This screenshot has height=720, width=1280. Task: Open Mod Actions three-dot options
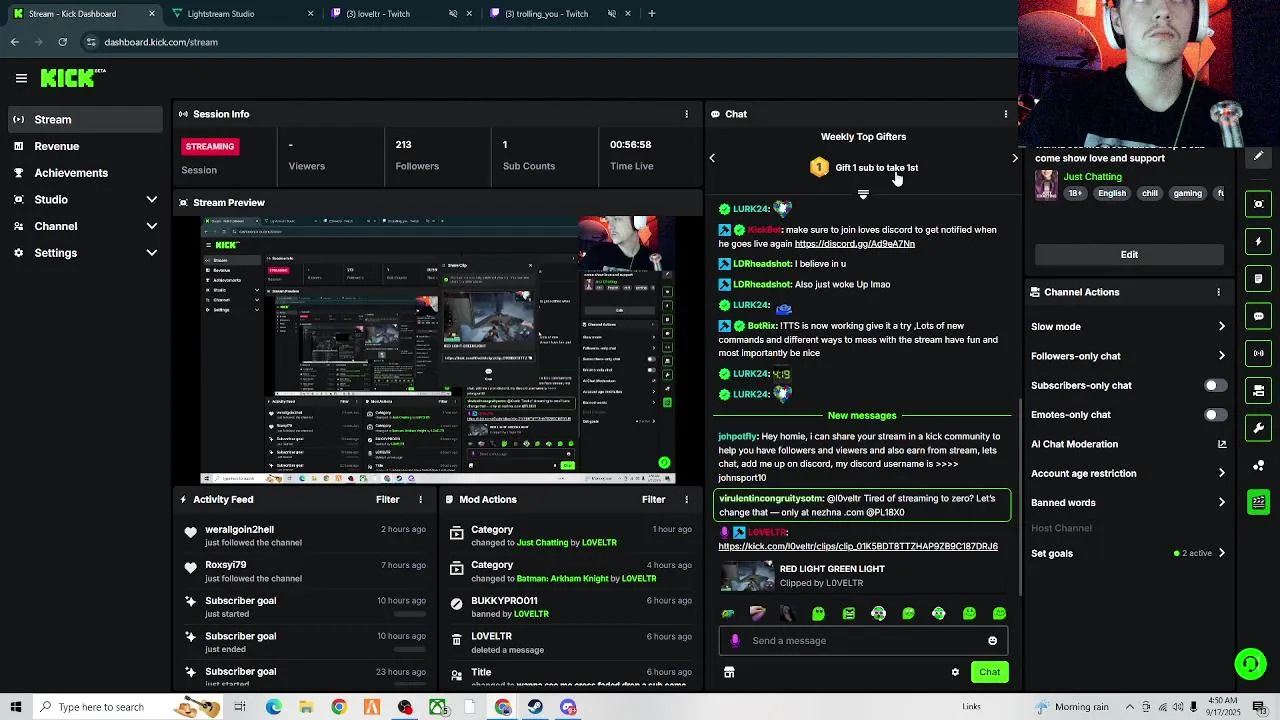(686, 499)
